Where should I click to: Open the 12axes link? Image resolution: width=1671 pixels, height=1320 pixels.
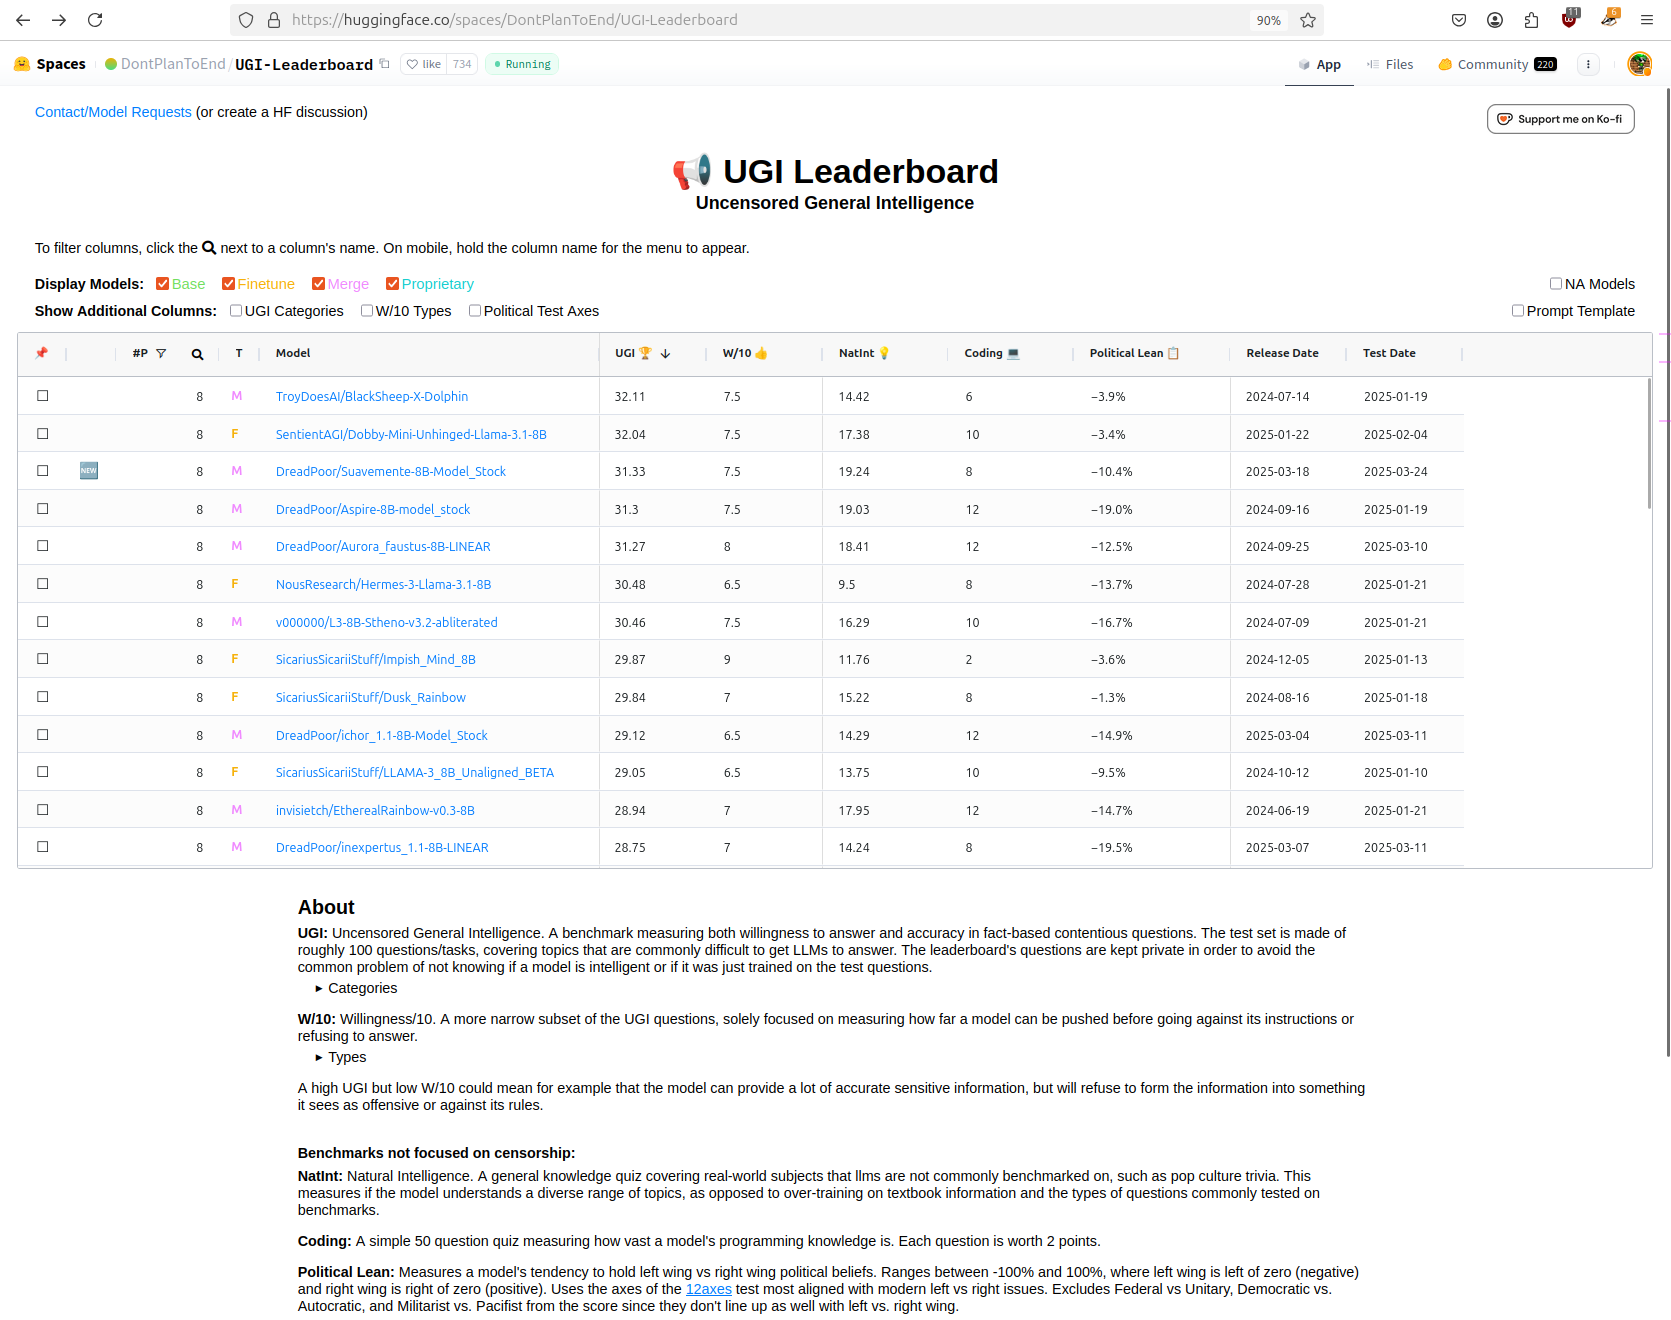[x=709, y=1289]
